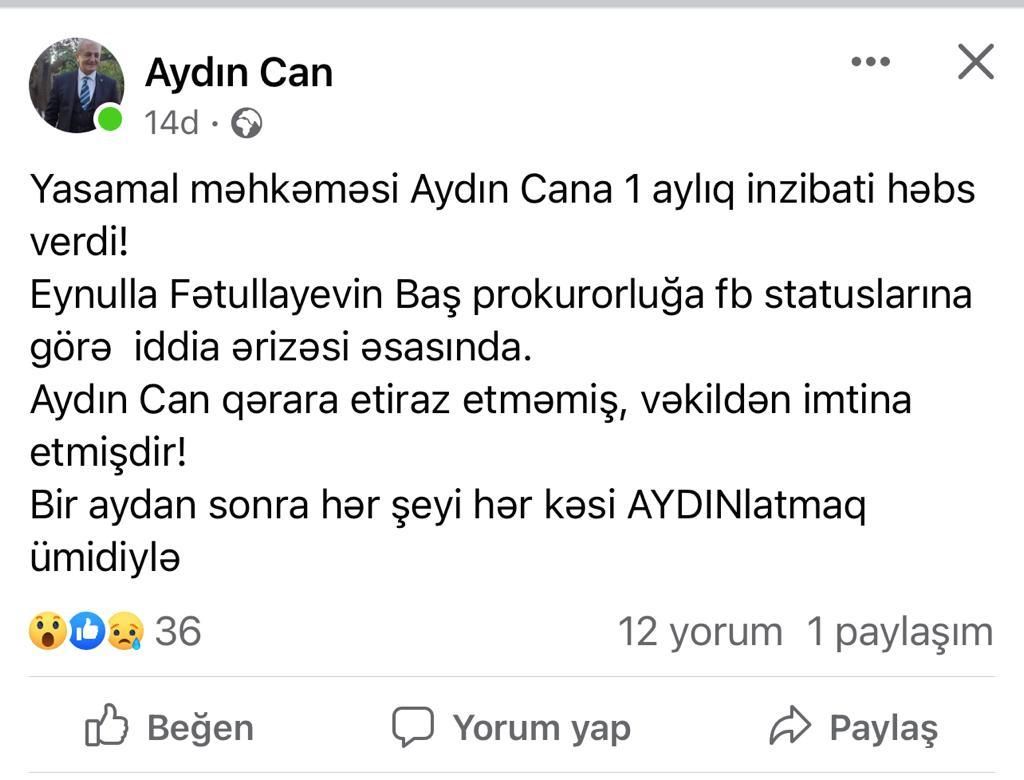The height and width of the screenshot is (780, 1024).
Task: View the crying sad reaction emoji
Action: coord(125,631)
